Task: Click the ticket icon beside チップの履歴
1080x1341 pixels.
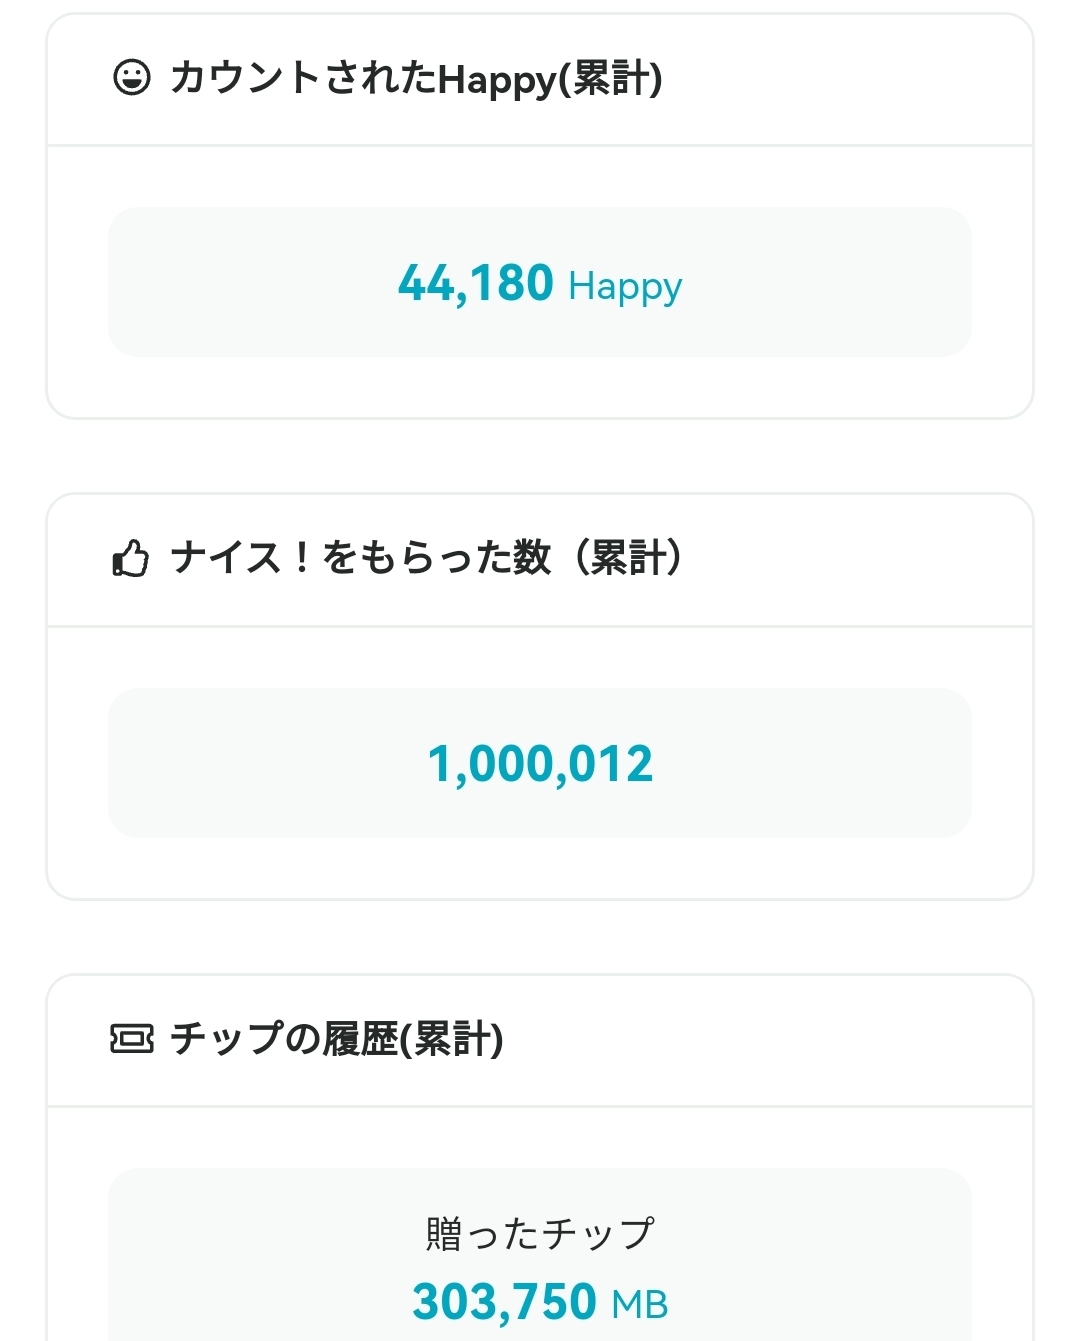Action: click(x=131, y=1039)
